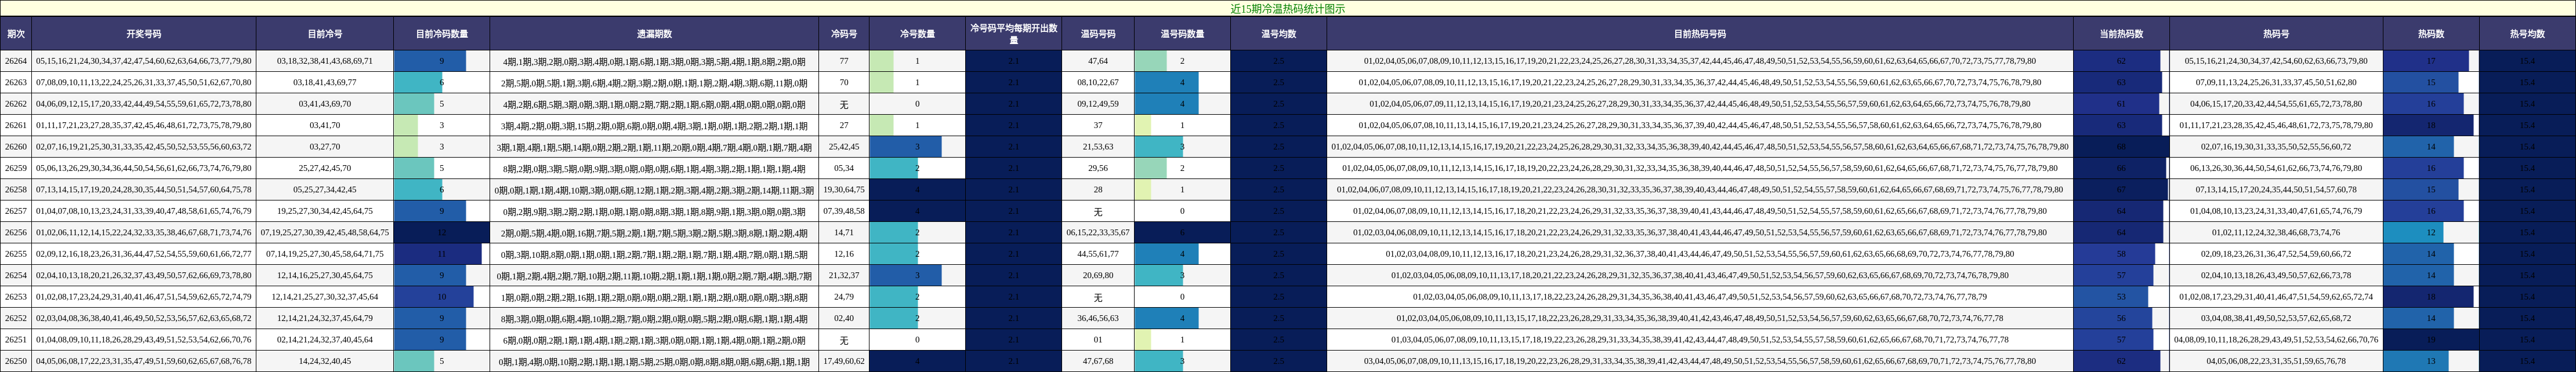Click period number 26264
This screenshot has height=372, width=2576.
(16, 61)
